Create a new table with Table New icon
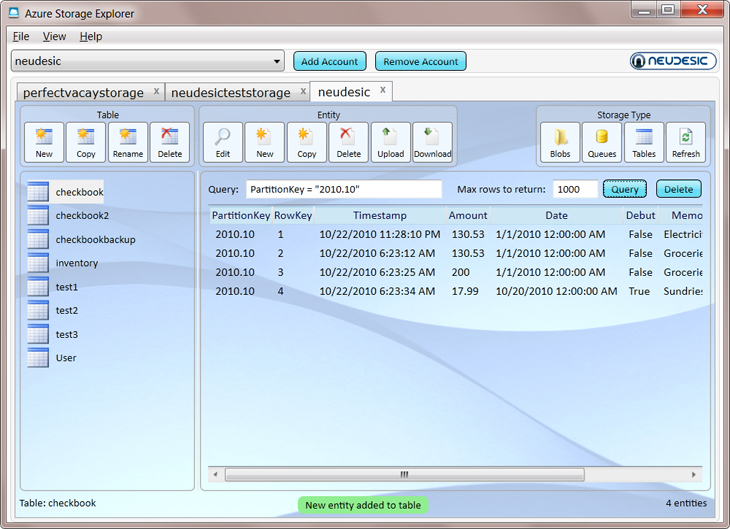The width and height of the screenshot is (730, 529). [44, 142]
